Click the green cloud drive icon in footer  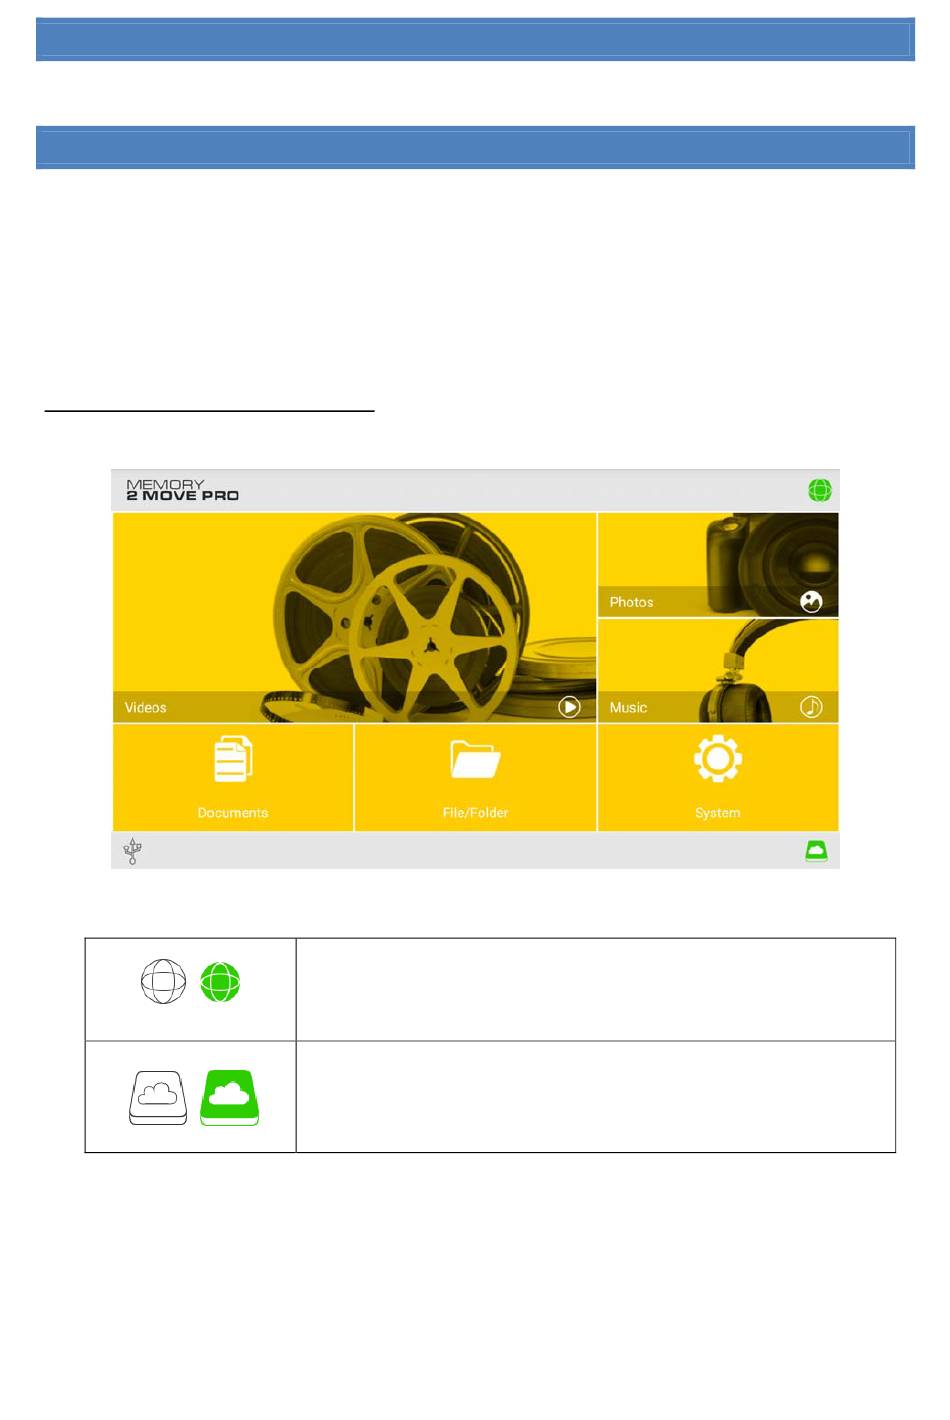pos(817,851)
